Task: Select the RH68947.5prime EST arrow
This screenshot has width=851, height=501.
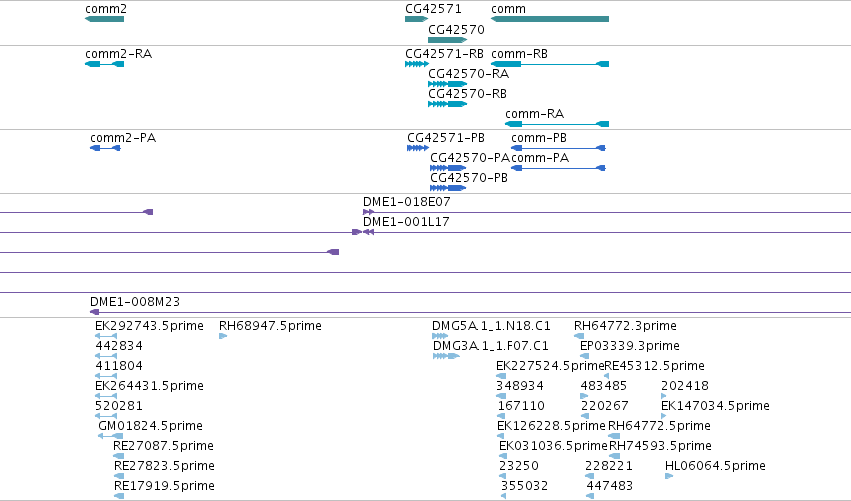Action: (x=223, y=337)
